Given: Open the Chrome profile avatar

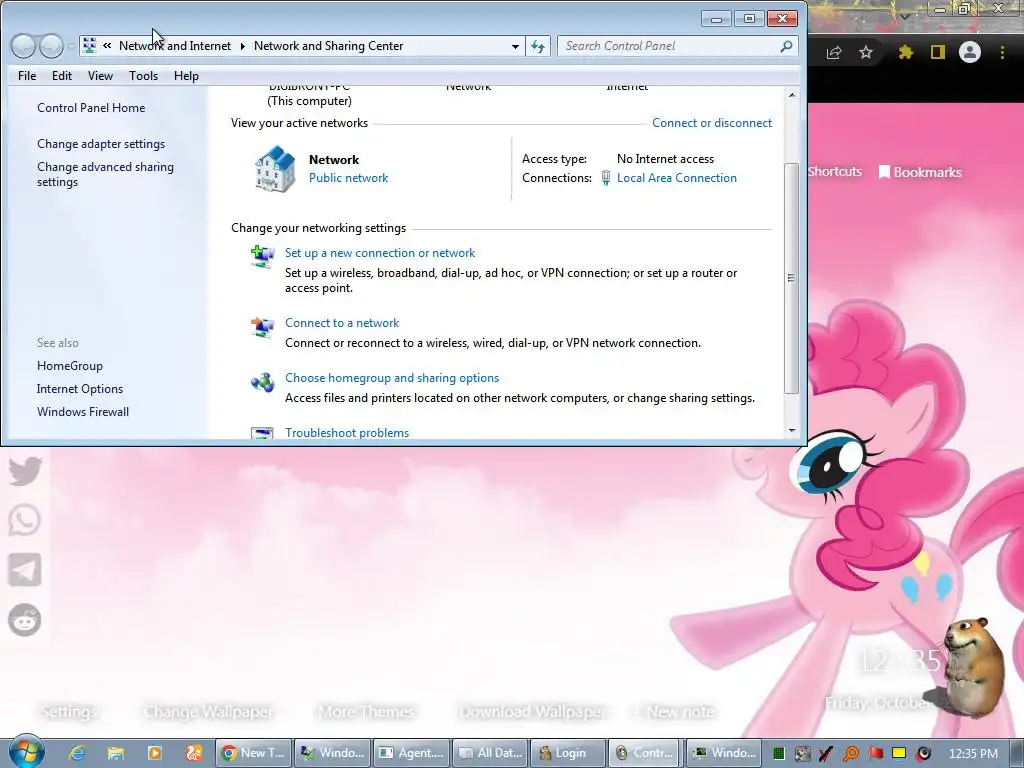Looking at the screenshot, I should [970, 52].
